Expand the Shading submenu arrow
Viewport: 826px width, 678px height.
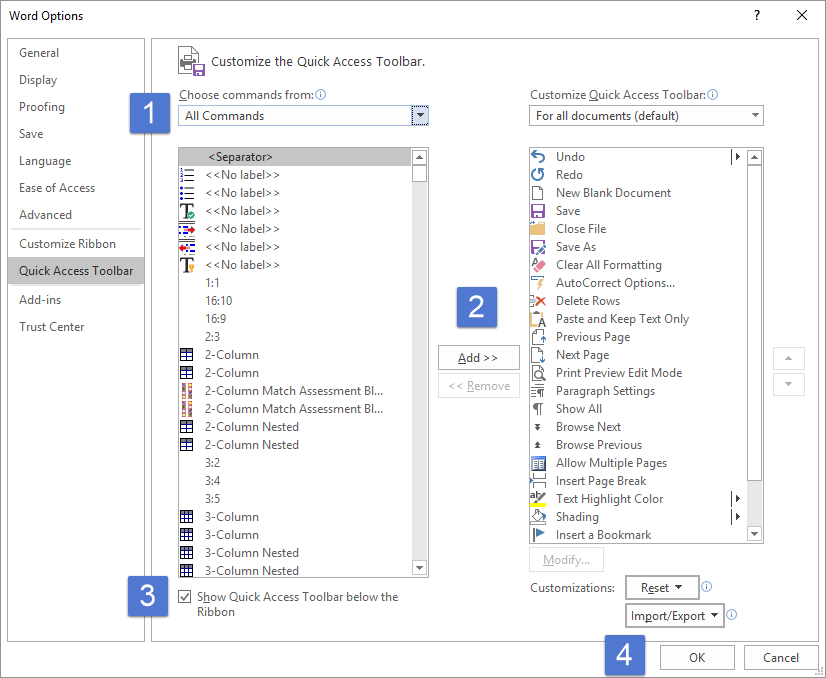(x=738, y=516)
